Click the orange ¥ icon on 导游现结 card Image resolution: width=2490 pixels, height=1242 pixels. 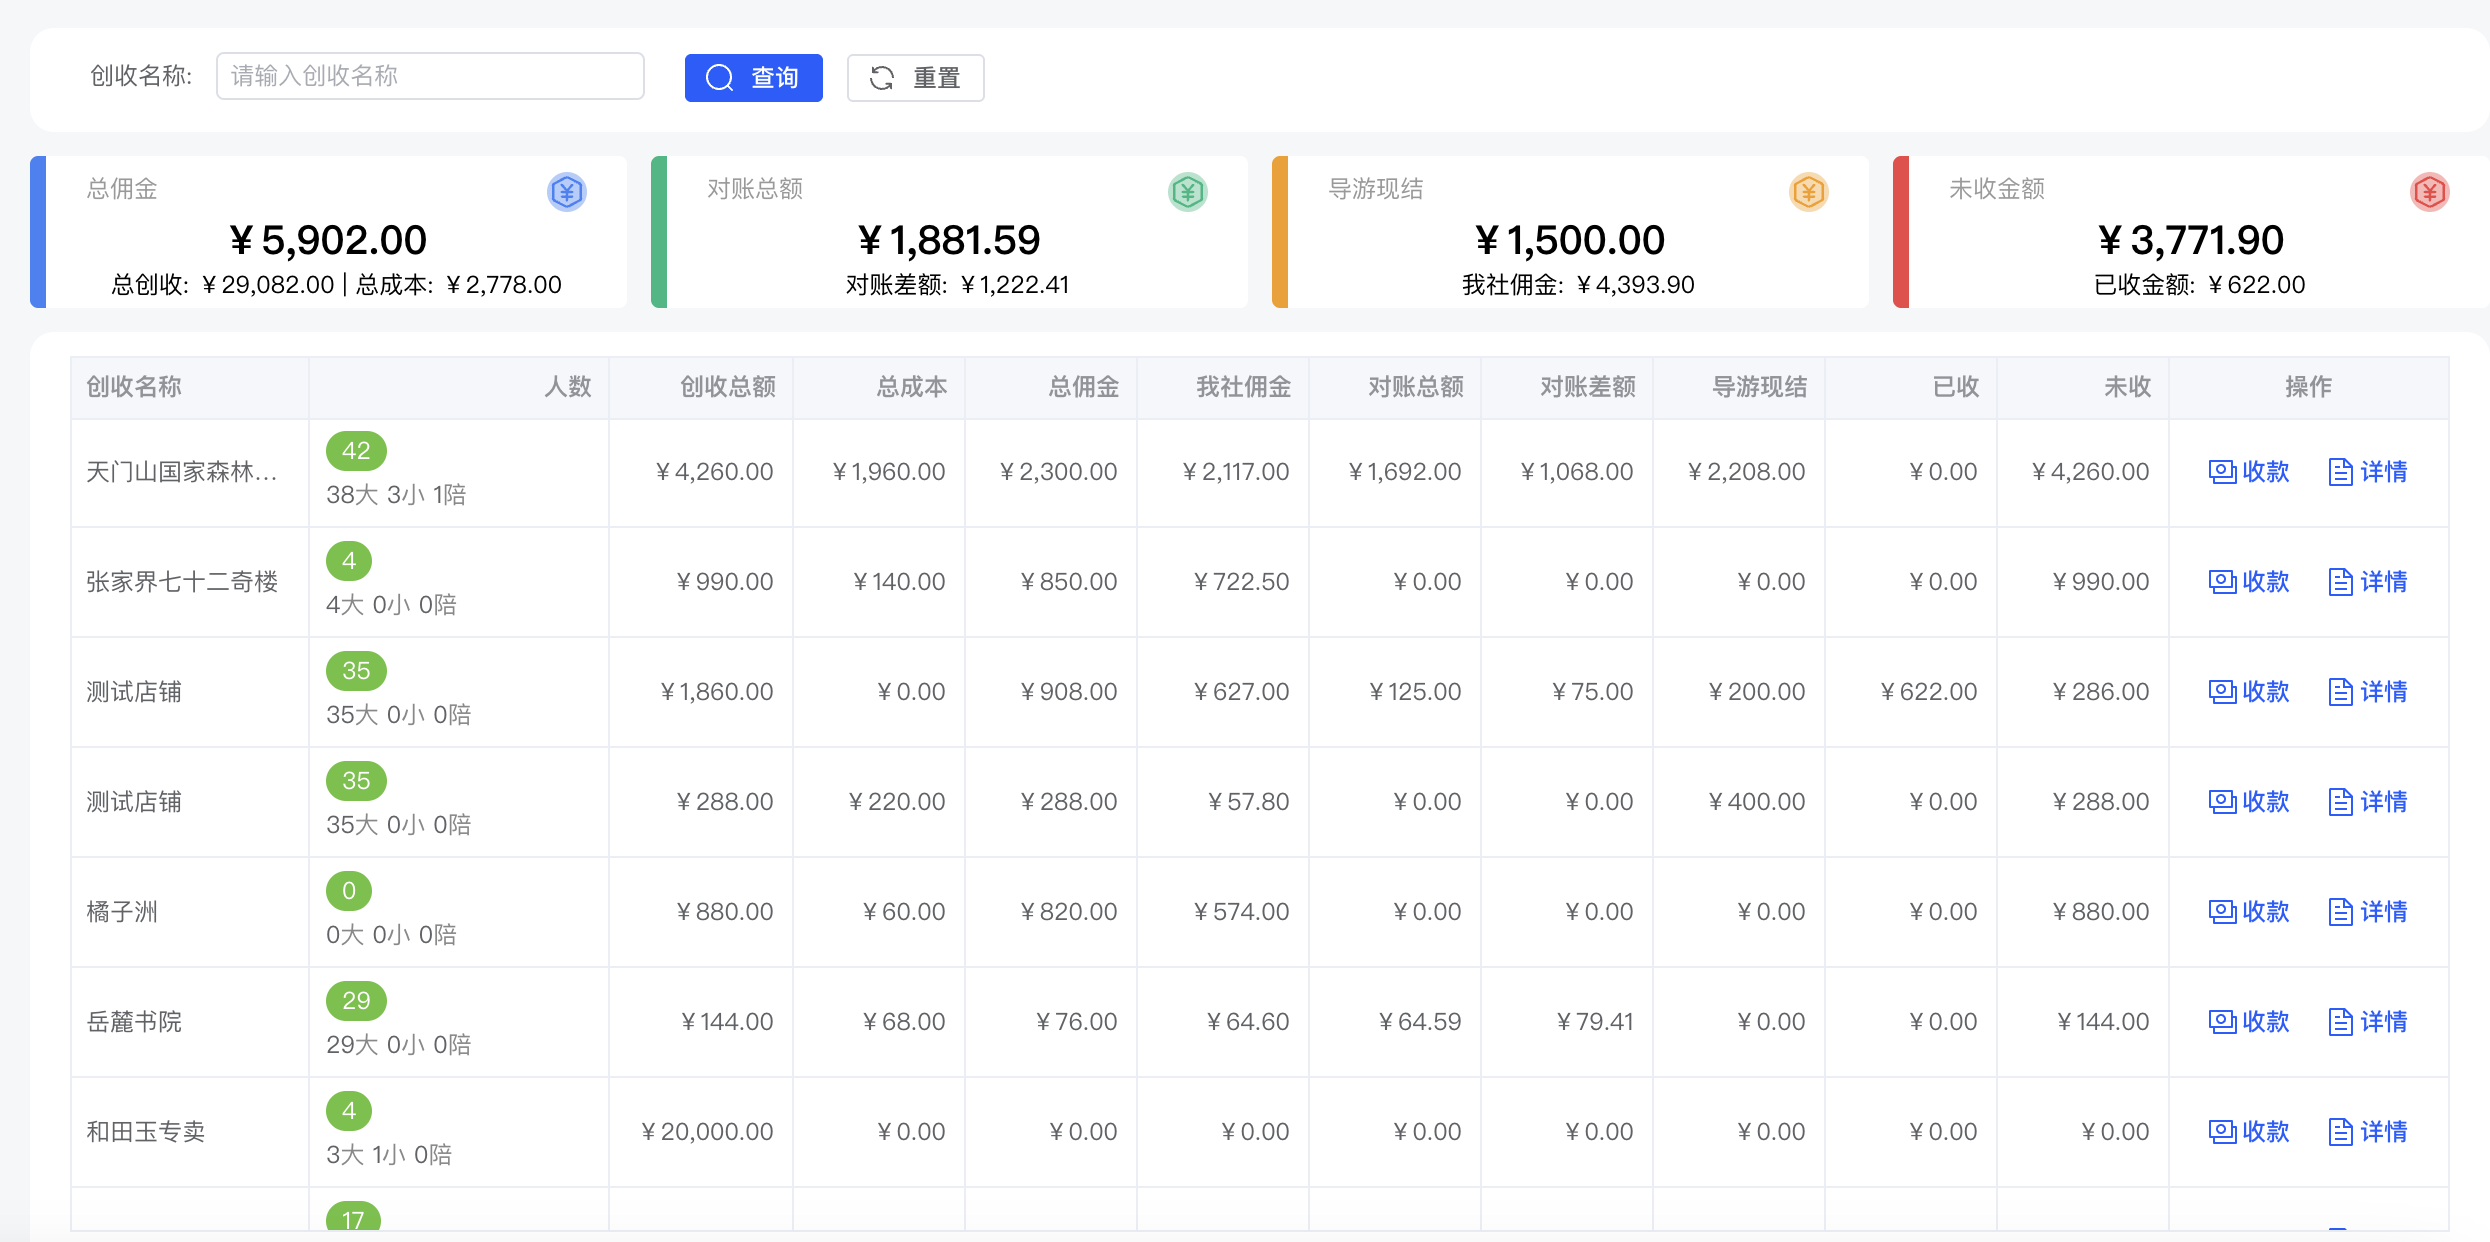point(1807,192)
